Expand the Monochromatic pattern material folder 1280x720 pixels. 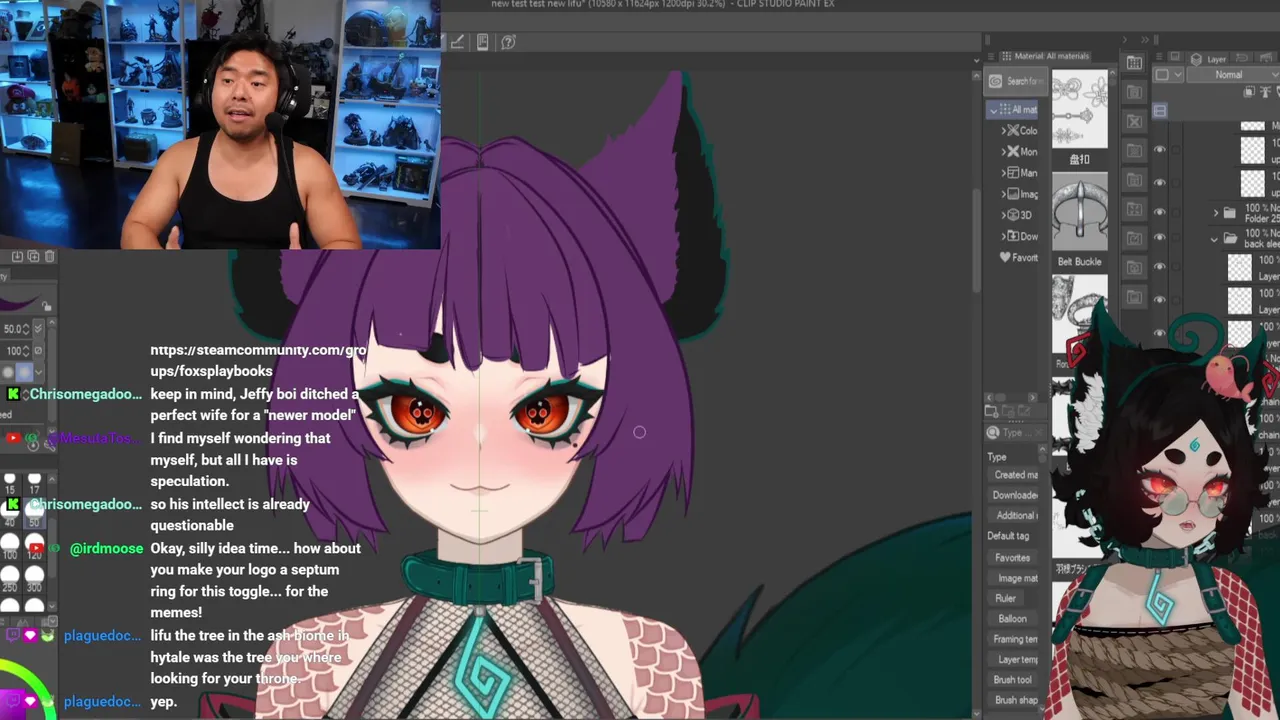coord(1004,152)
